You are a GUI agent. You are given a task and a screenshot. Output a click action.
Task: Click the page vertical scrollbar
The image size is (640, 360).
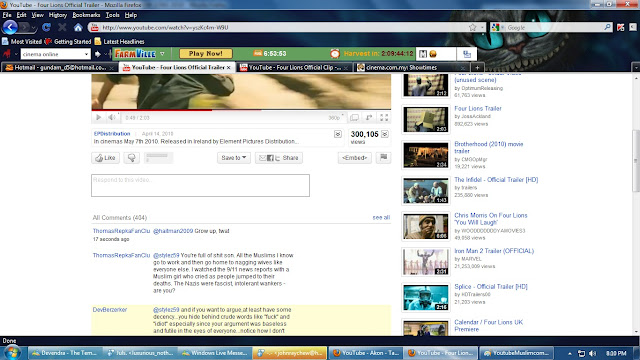[x=636, y=161]
